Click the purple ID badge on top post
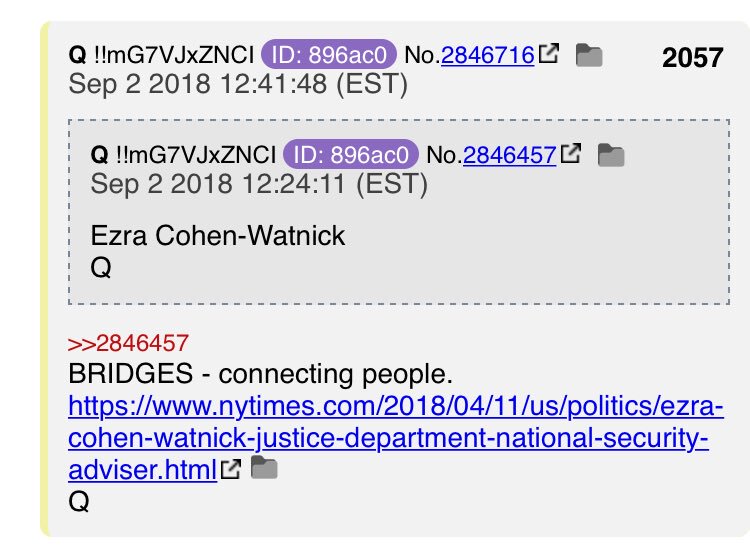Screen dimensions: 750x554 [329, 55]
